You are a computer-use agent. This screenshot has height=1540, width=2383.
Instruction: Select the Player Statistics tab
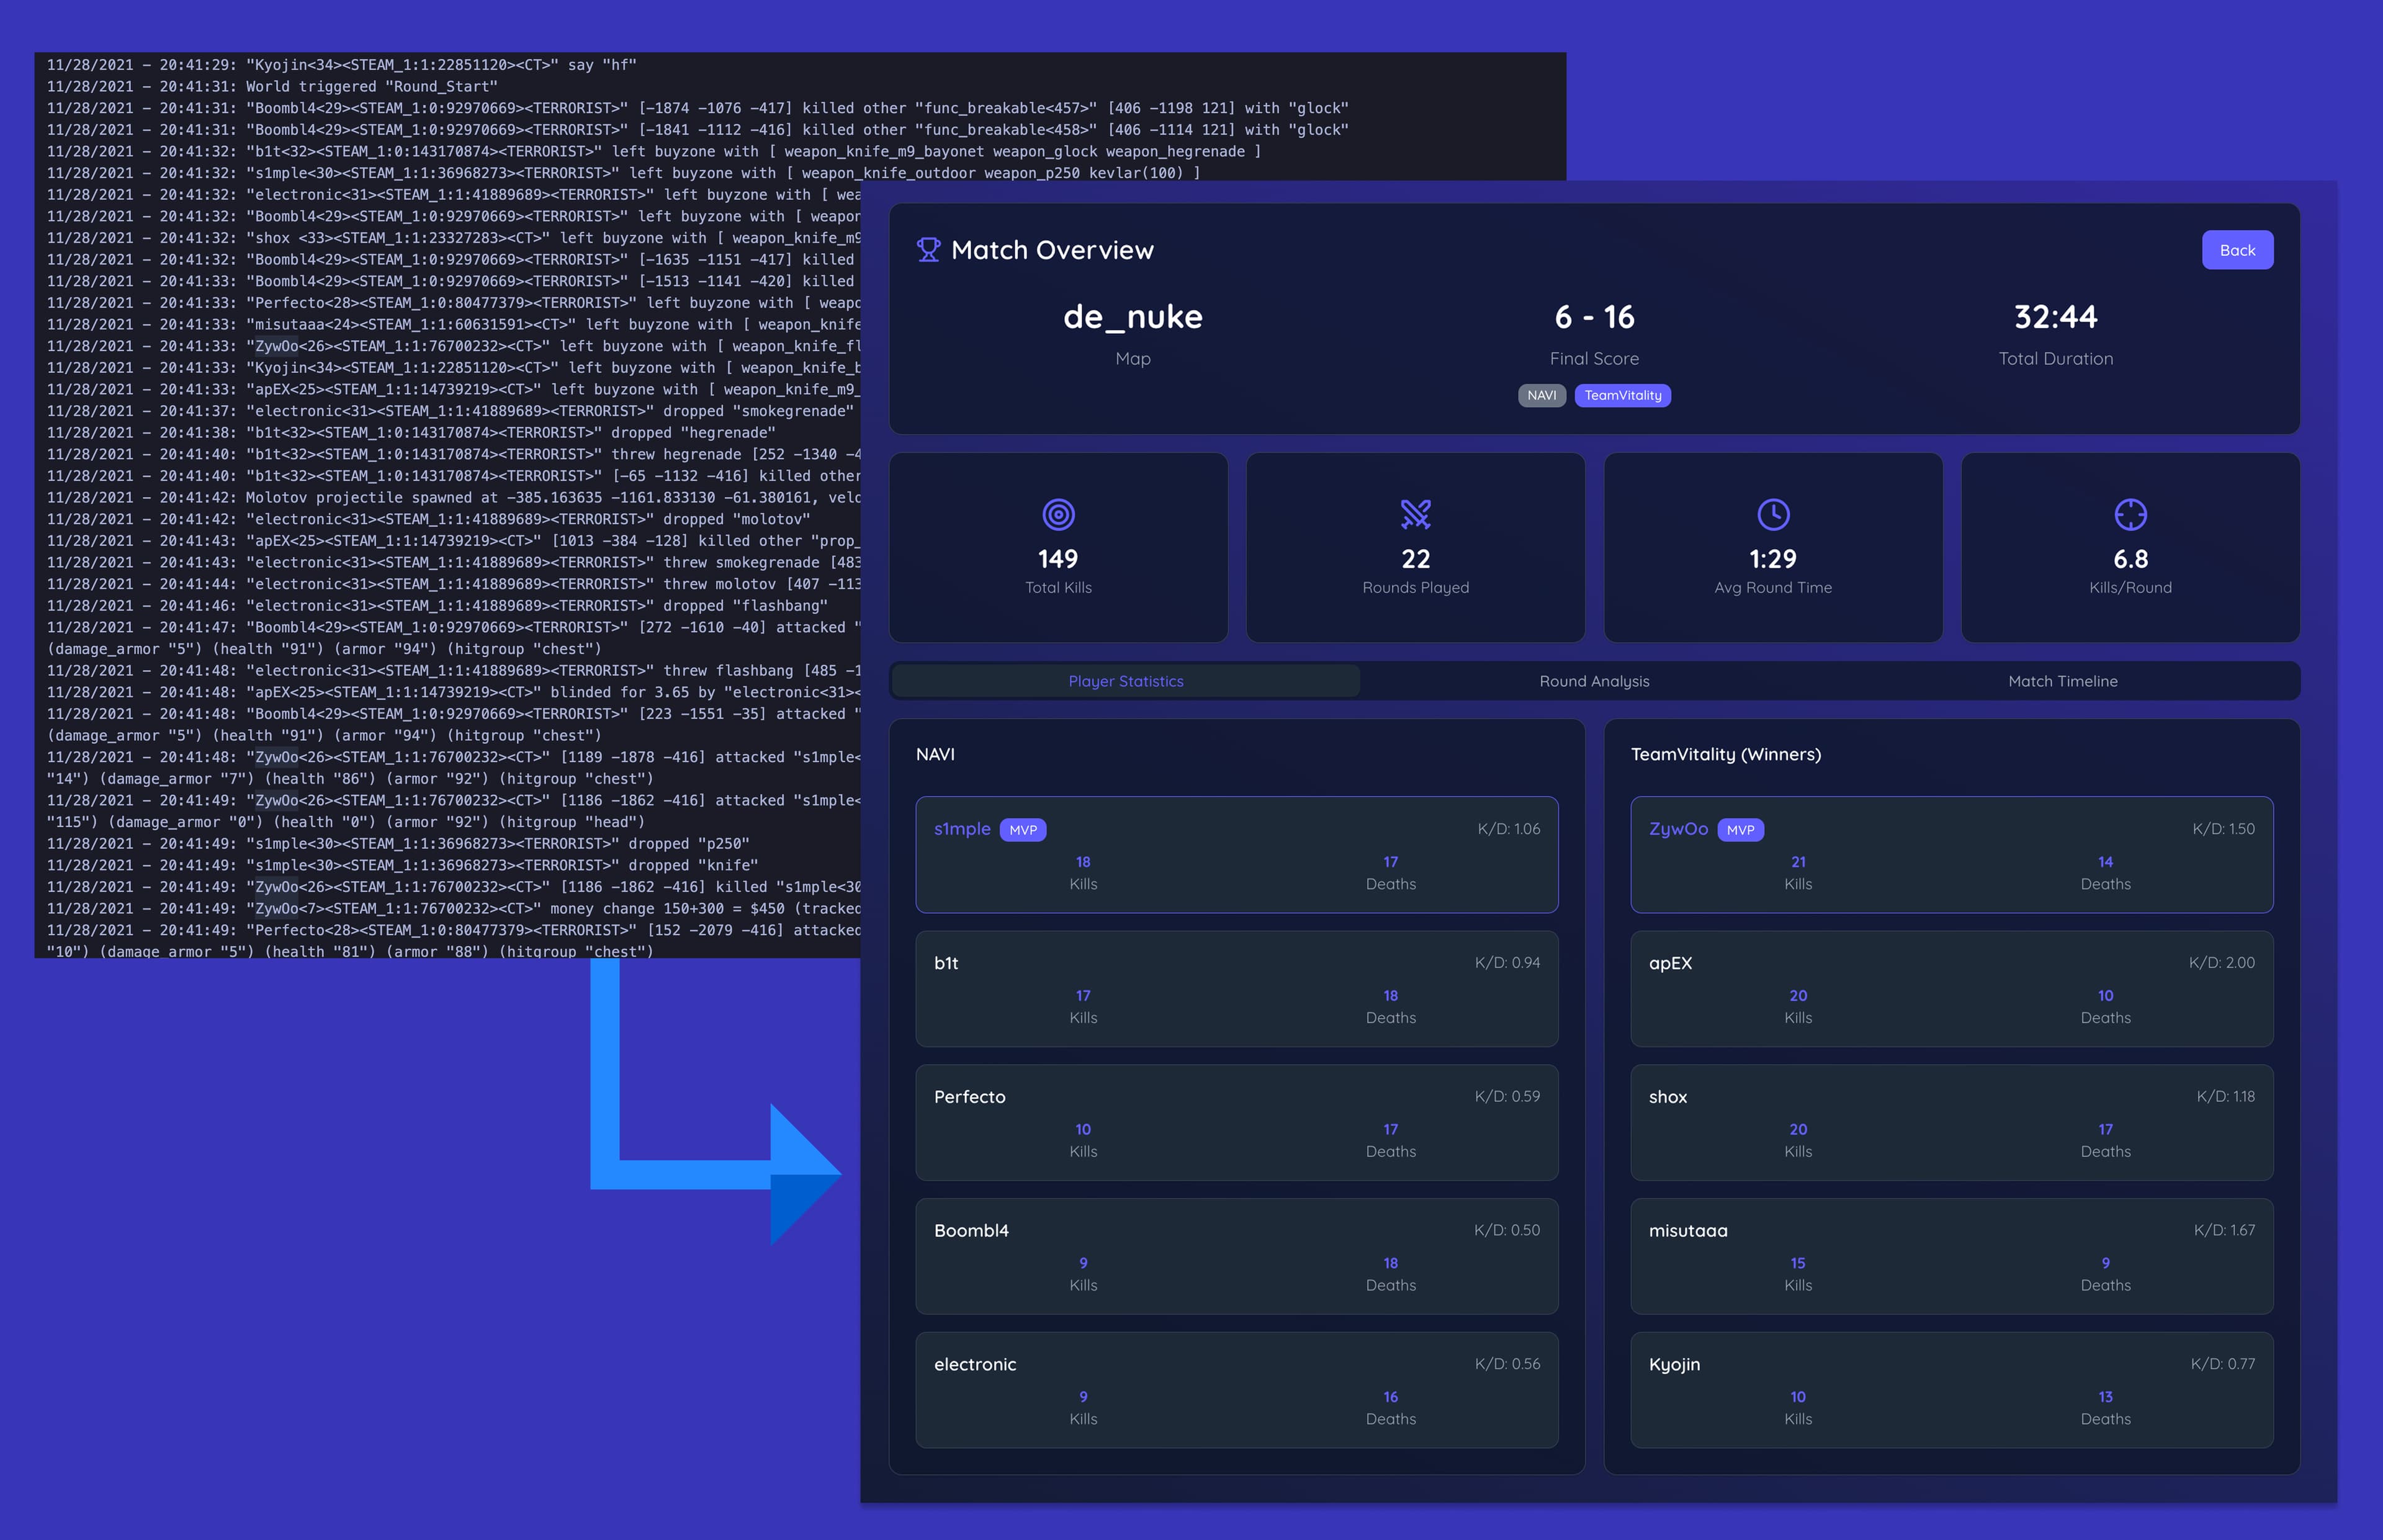tap(1125, 681)
